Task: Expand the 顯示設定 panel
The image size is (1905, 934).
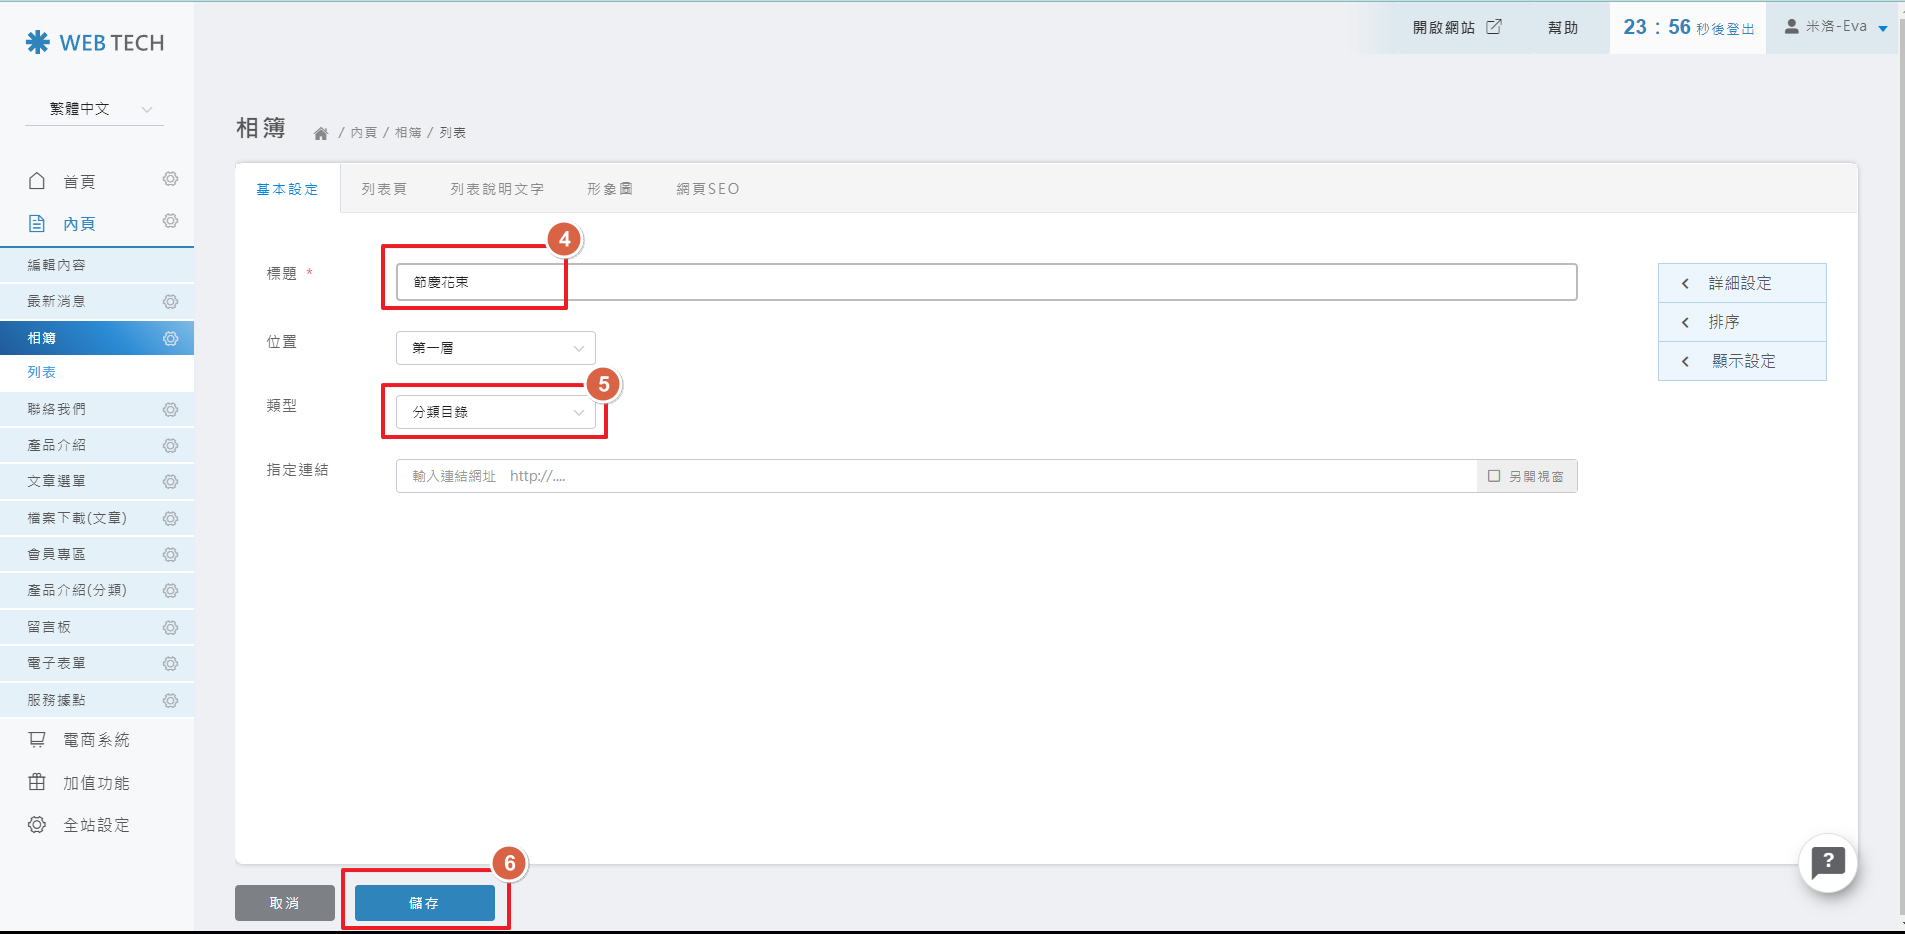Action: pos(1741,361)
